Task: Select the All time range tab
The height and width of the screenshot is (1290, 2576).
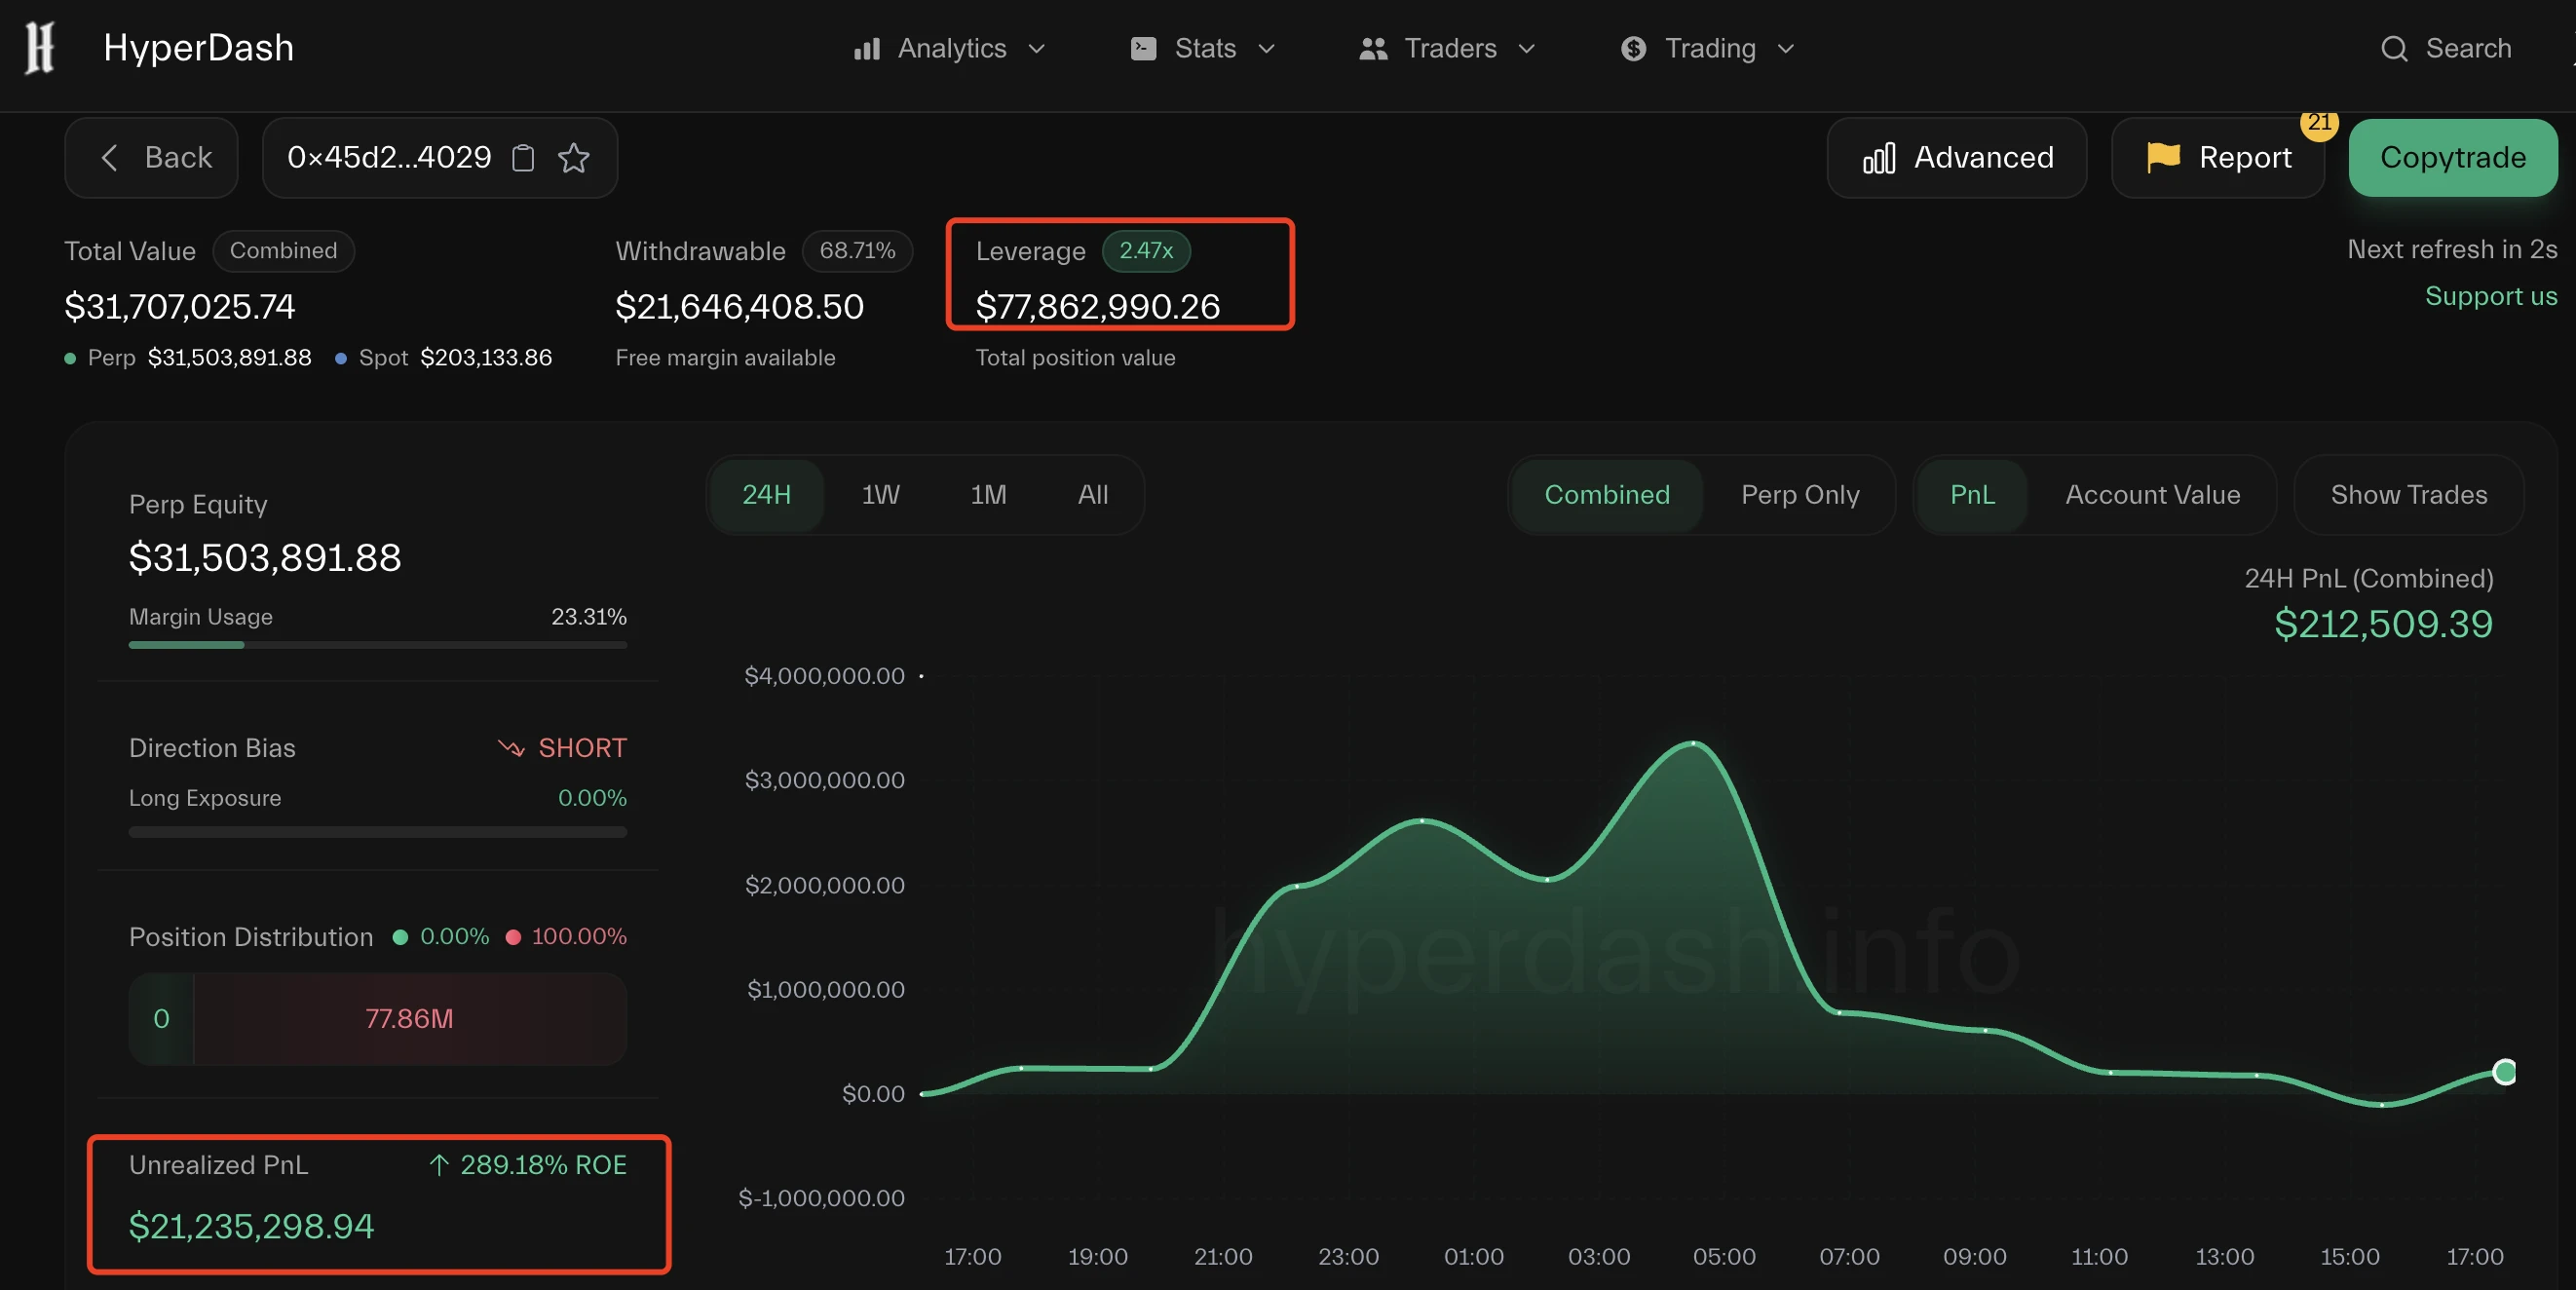Action: click(x=1092, y=494)
